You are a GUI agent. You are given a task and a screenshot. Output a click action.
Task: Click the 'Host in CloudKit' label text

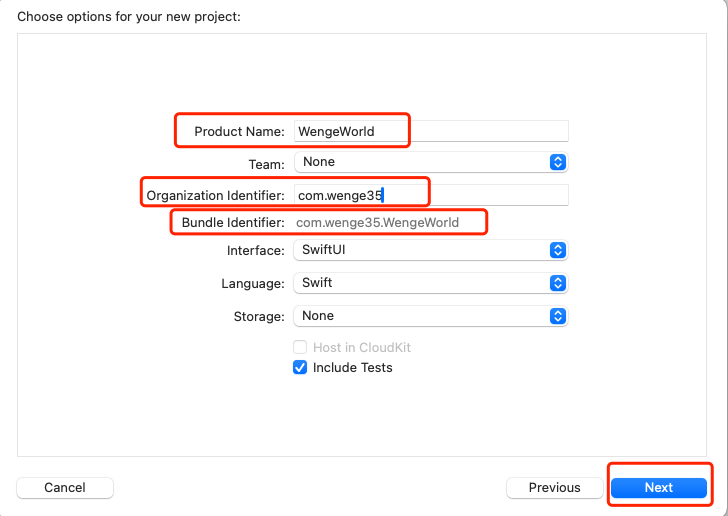pos(361,347)
